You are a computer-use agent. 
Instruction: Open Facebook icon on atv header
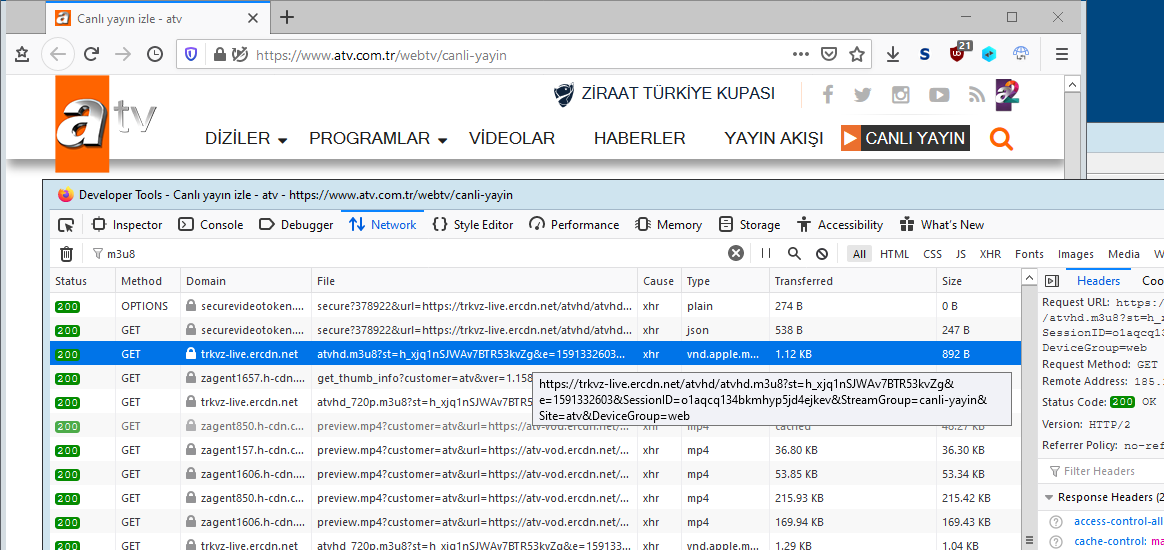[828, 95]
